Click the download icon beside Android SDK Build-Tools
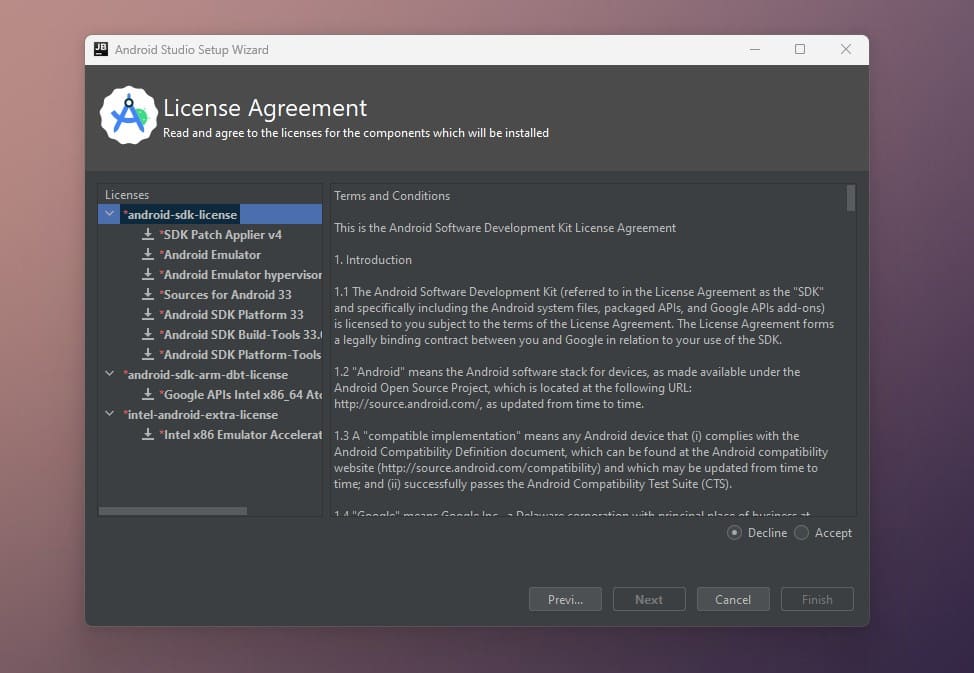Viewport: 974px width, 673px height. [x=148, y=334]
